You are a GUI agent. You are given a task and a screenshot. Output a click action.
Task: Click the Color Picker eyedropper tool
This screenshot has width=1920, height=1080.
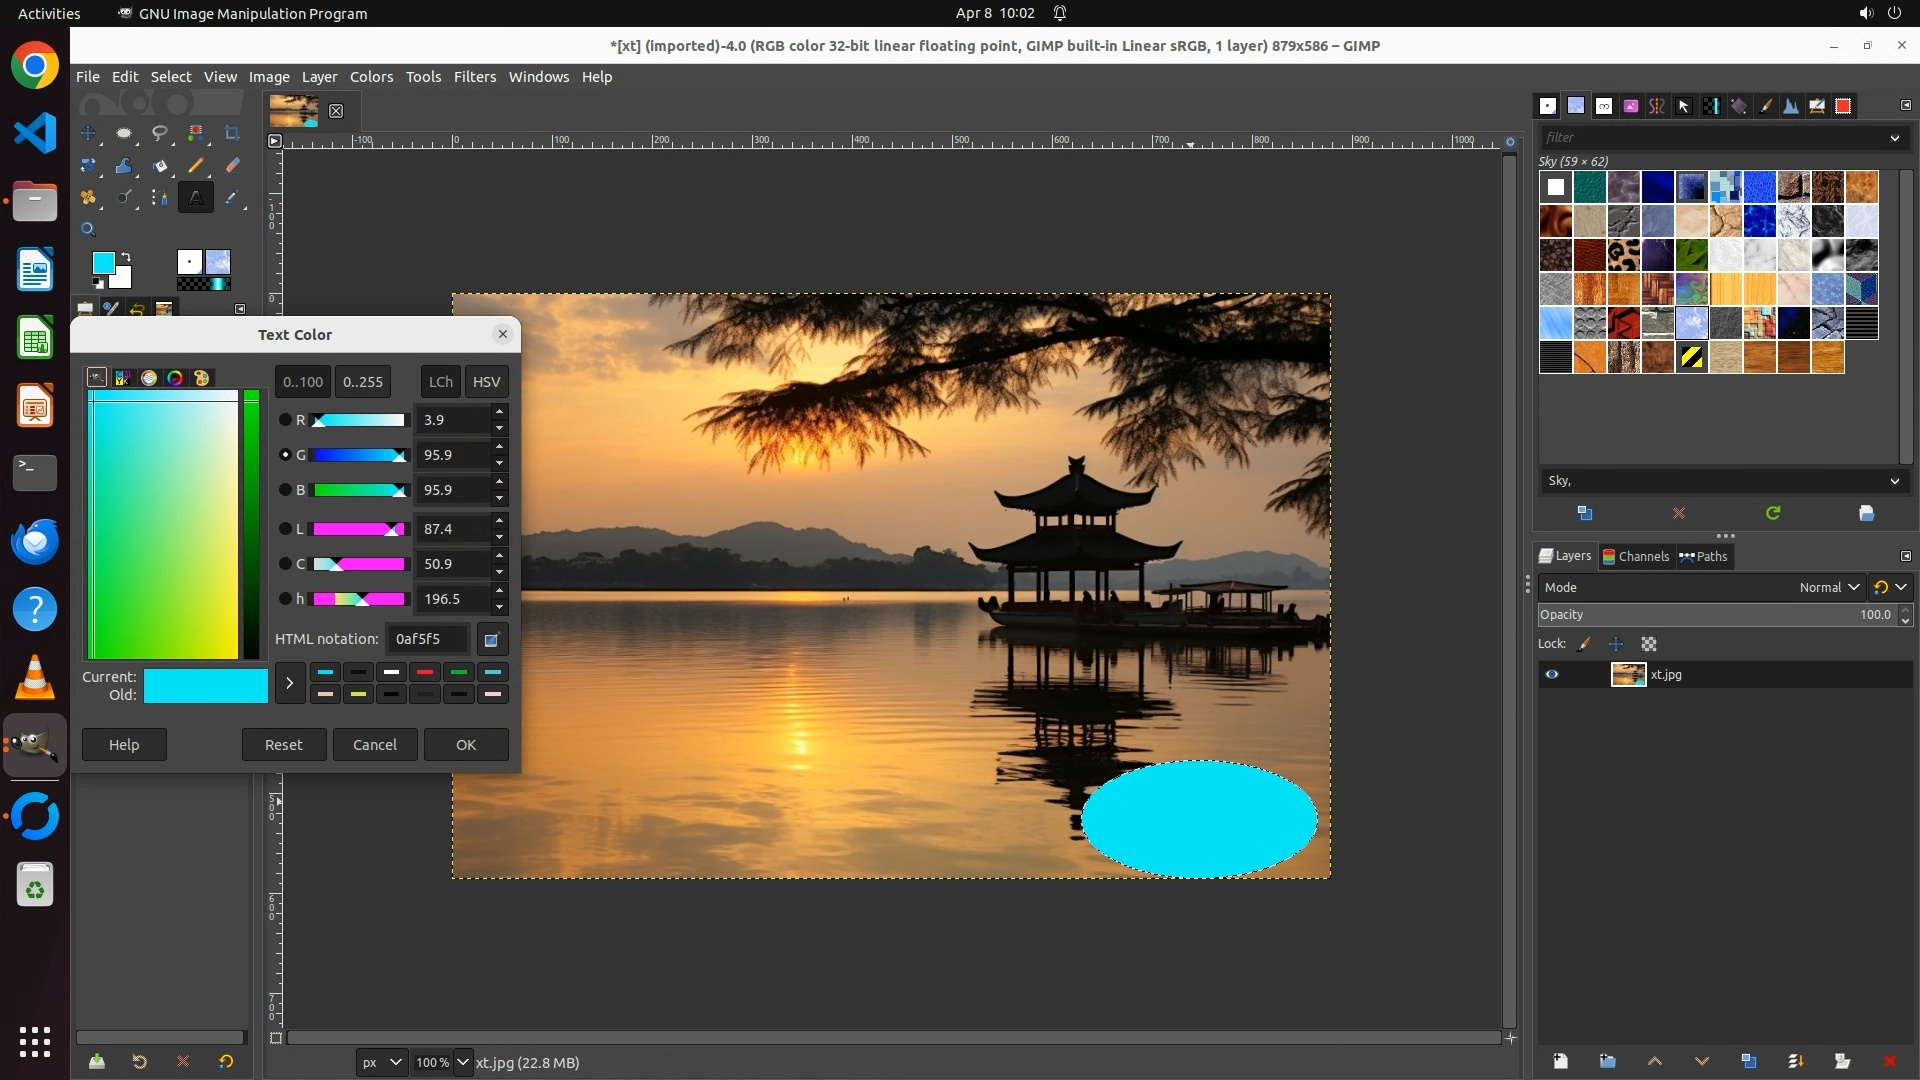tap(232, 198)
